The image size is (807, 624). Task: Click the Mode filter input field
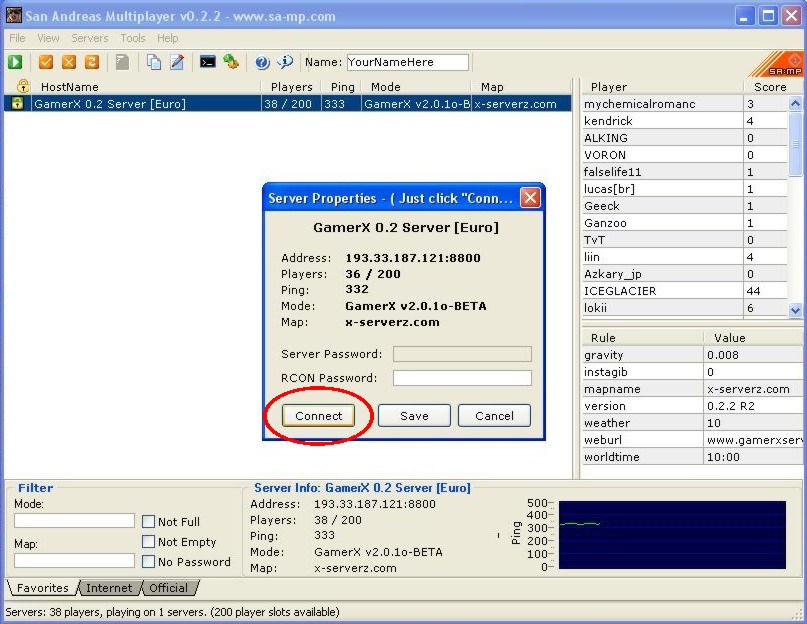click(x=74, y=521)
